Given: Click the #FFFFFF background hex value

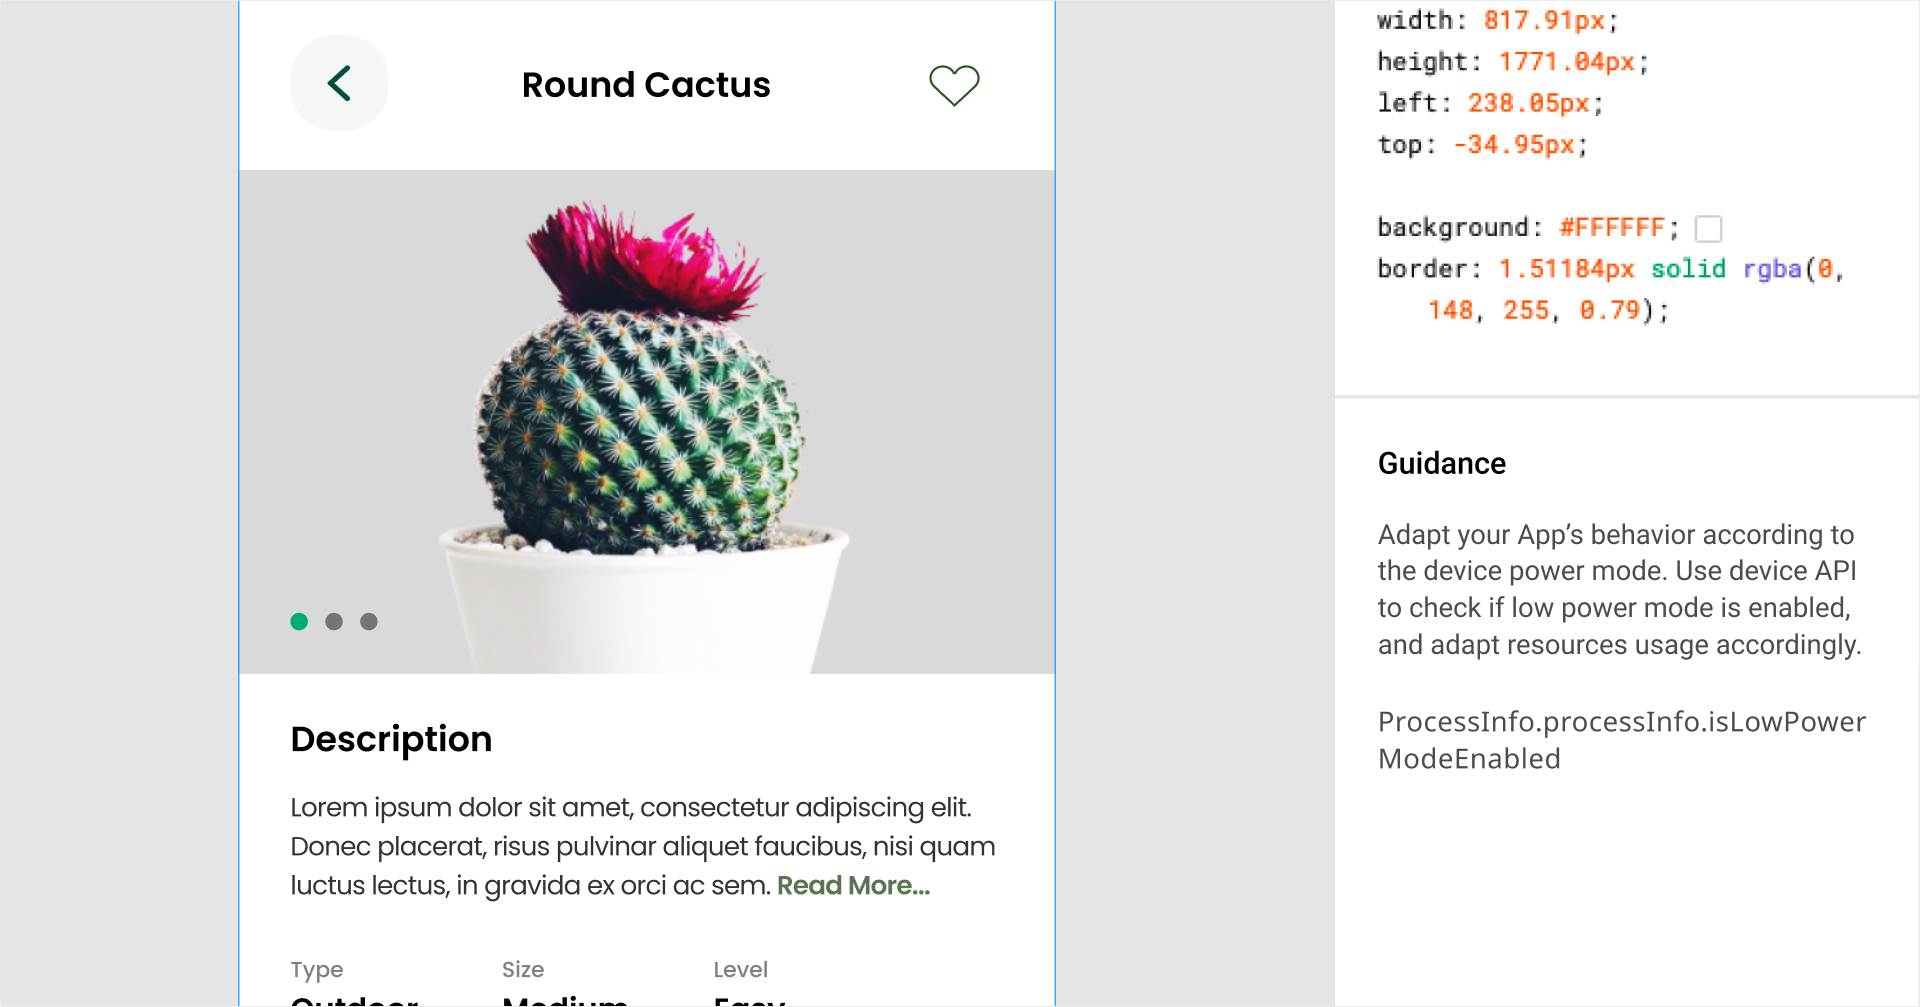Looking at the screenshot, I should point(1611,228).
